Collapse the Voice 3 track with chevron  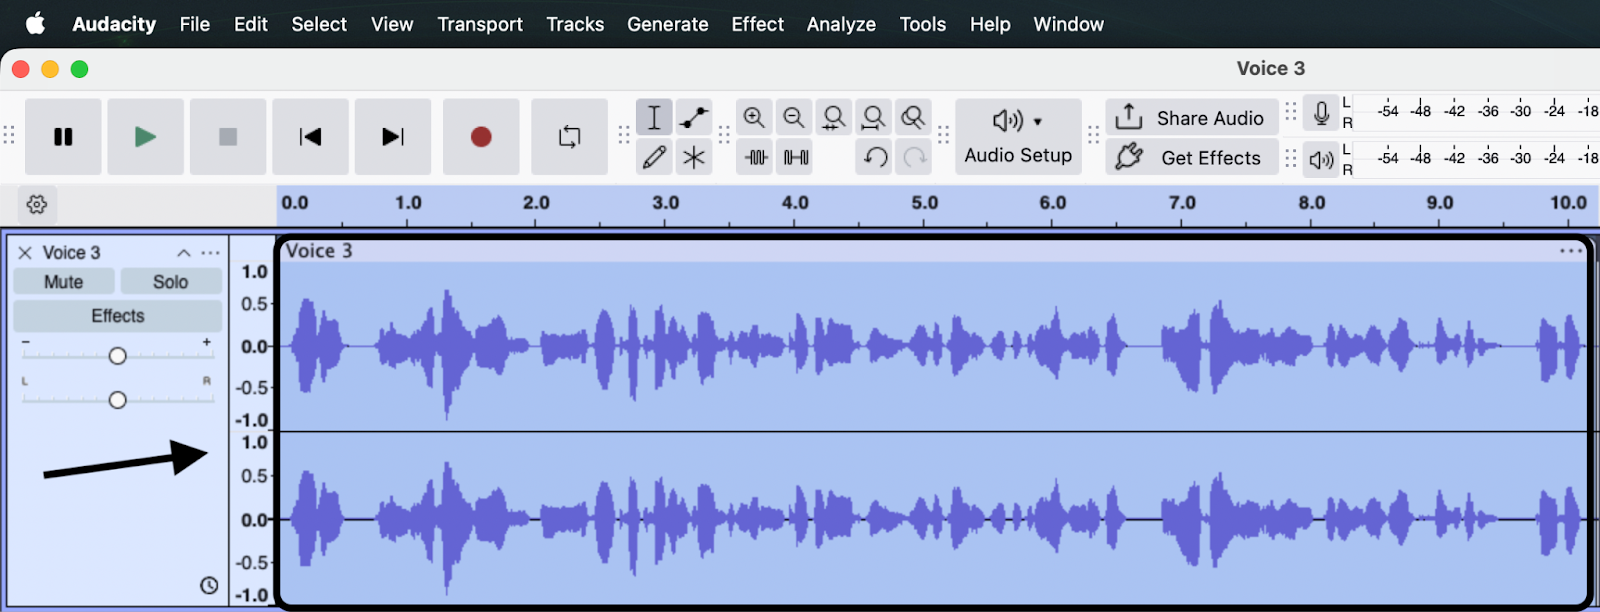[x=184, y=253]
